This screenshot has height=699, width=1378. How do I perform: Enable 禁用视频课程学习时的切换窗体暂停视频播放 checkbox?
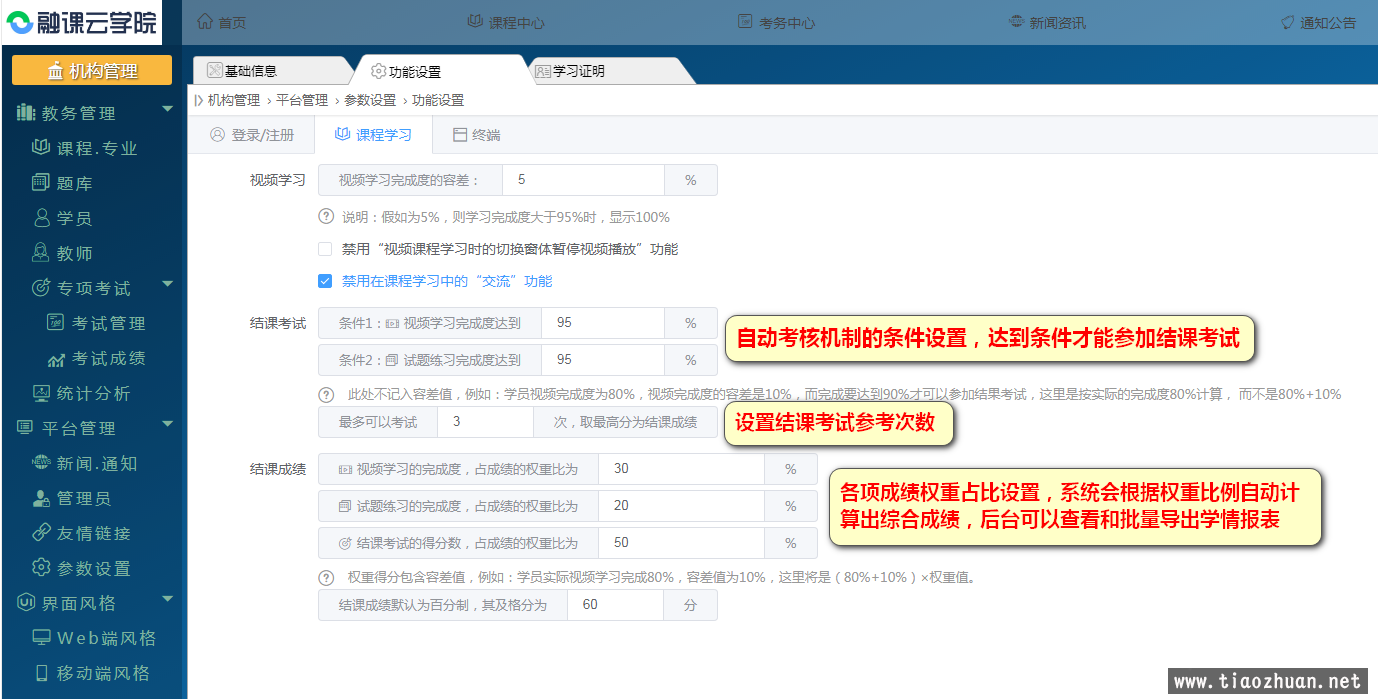pyautogui.click(x=325, y=249)
